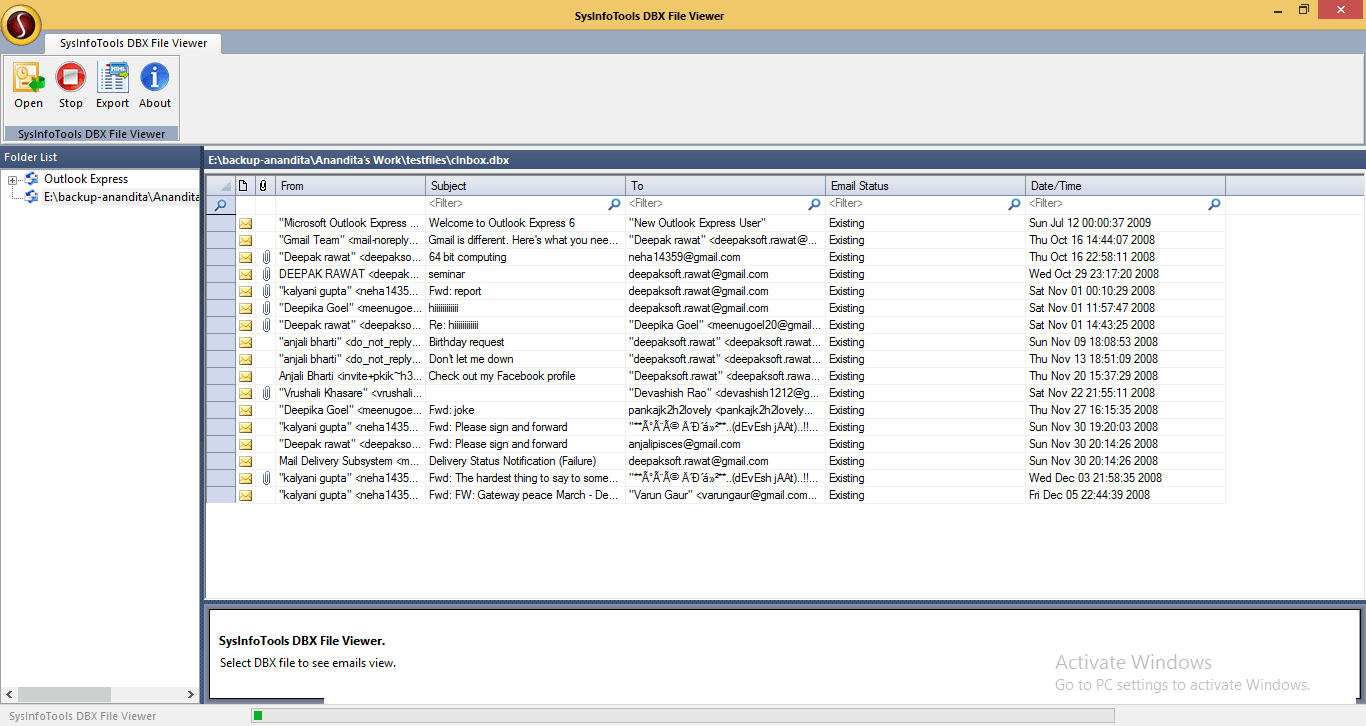This screenshot has width=1366, height=726.
Task: Click the SysInfoTools round logo button
Action: coord(21,24)
